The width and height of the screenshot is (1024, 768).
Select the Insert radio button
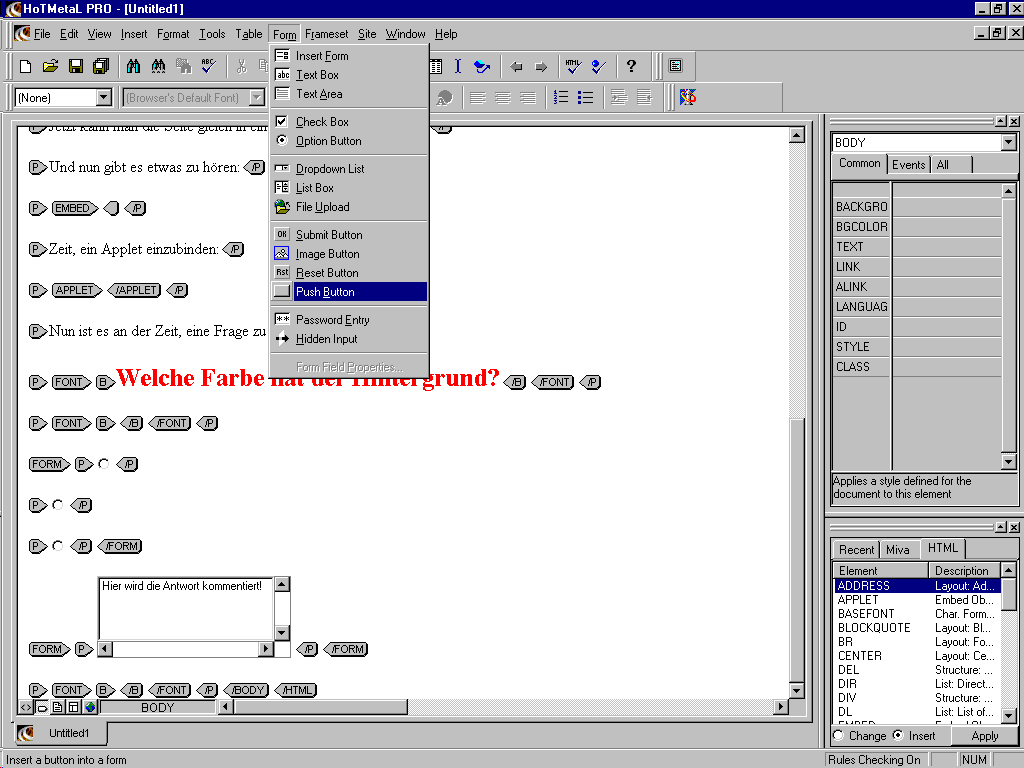(x=897, y=735)
